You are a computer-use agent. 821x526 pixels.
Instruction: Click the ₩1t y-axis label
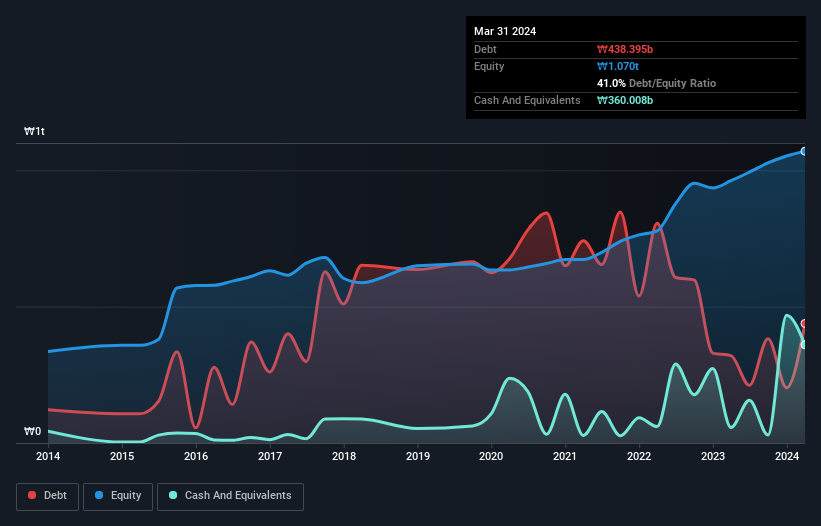35,131
